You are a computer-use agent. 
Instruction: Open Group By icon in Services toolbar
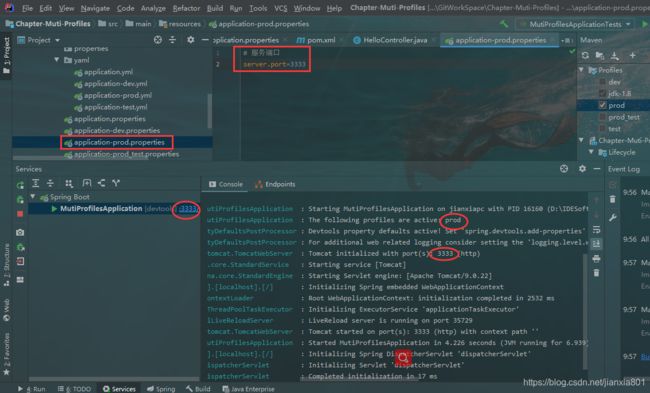click(69, 183)
